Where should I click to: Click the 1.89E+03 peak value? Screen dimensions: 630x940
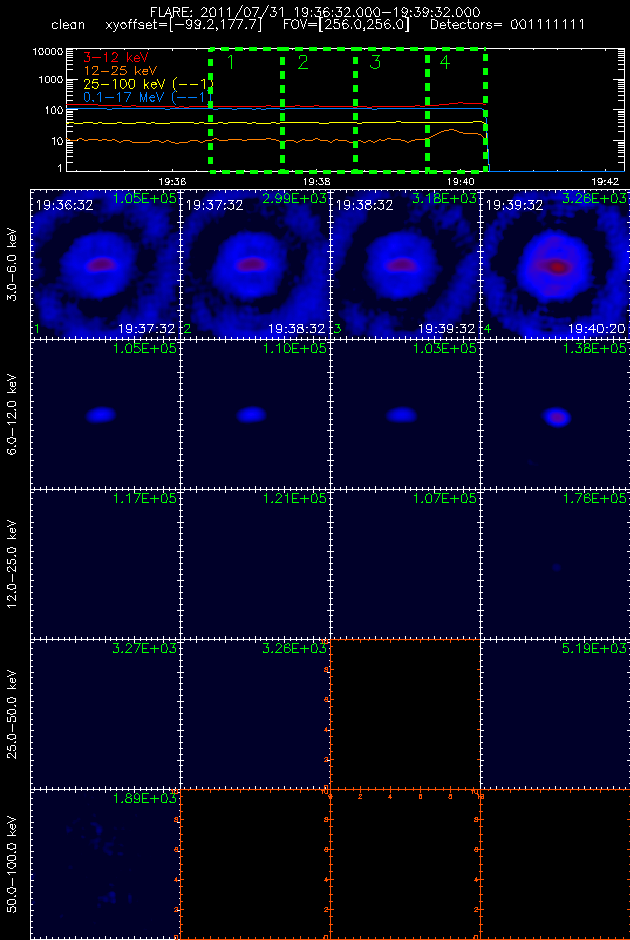click(x=145, y=798)
